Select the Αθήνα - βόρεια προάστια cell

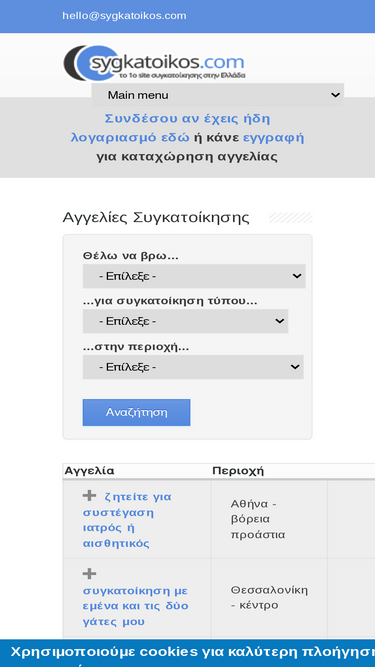[269, 519]
